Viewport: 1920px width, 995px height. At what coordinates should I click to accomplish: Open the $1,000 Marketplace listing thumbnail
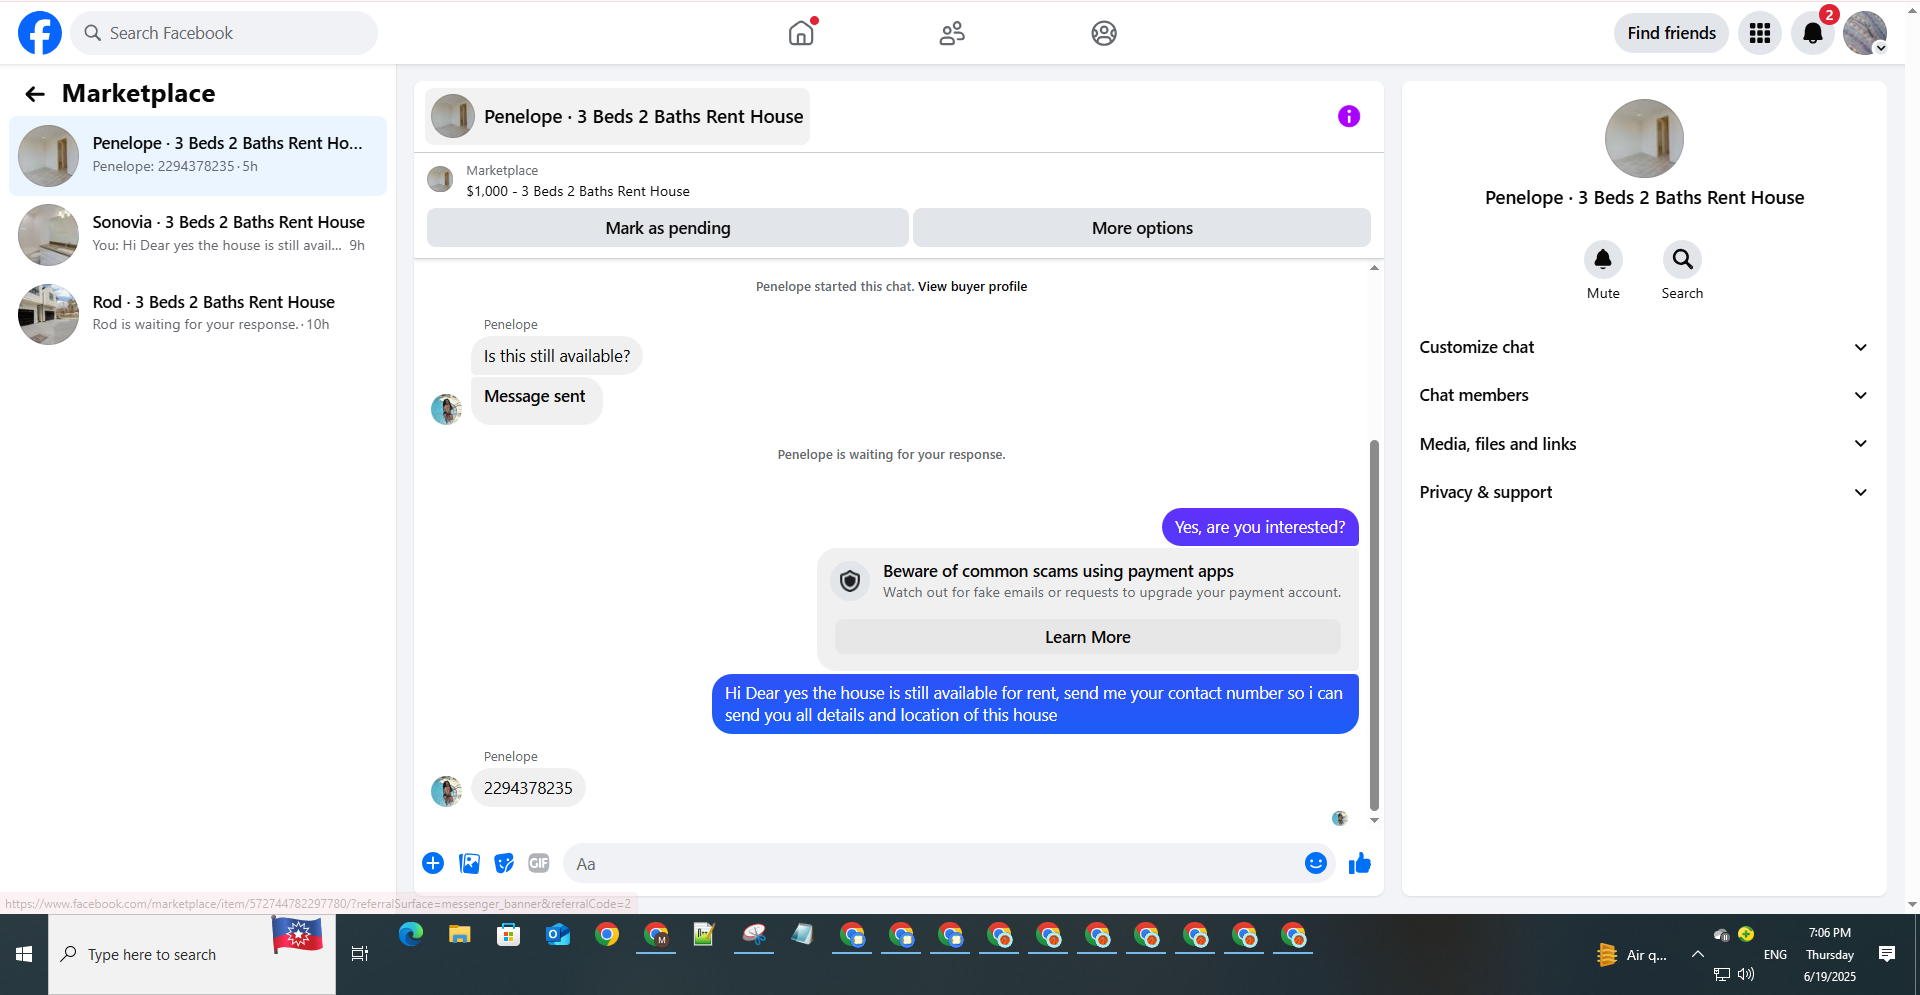tap(440, 180)
